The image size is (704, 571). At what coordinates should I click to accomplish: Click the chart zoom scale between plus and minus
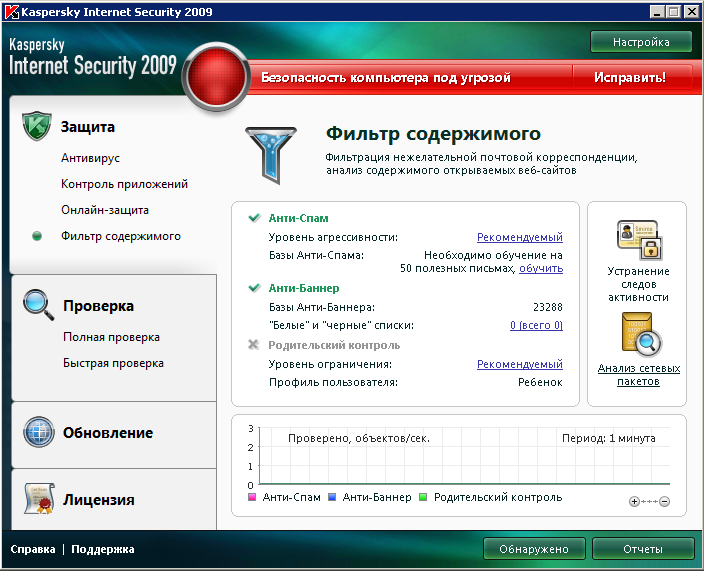(x=649, y=501)
